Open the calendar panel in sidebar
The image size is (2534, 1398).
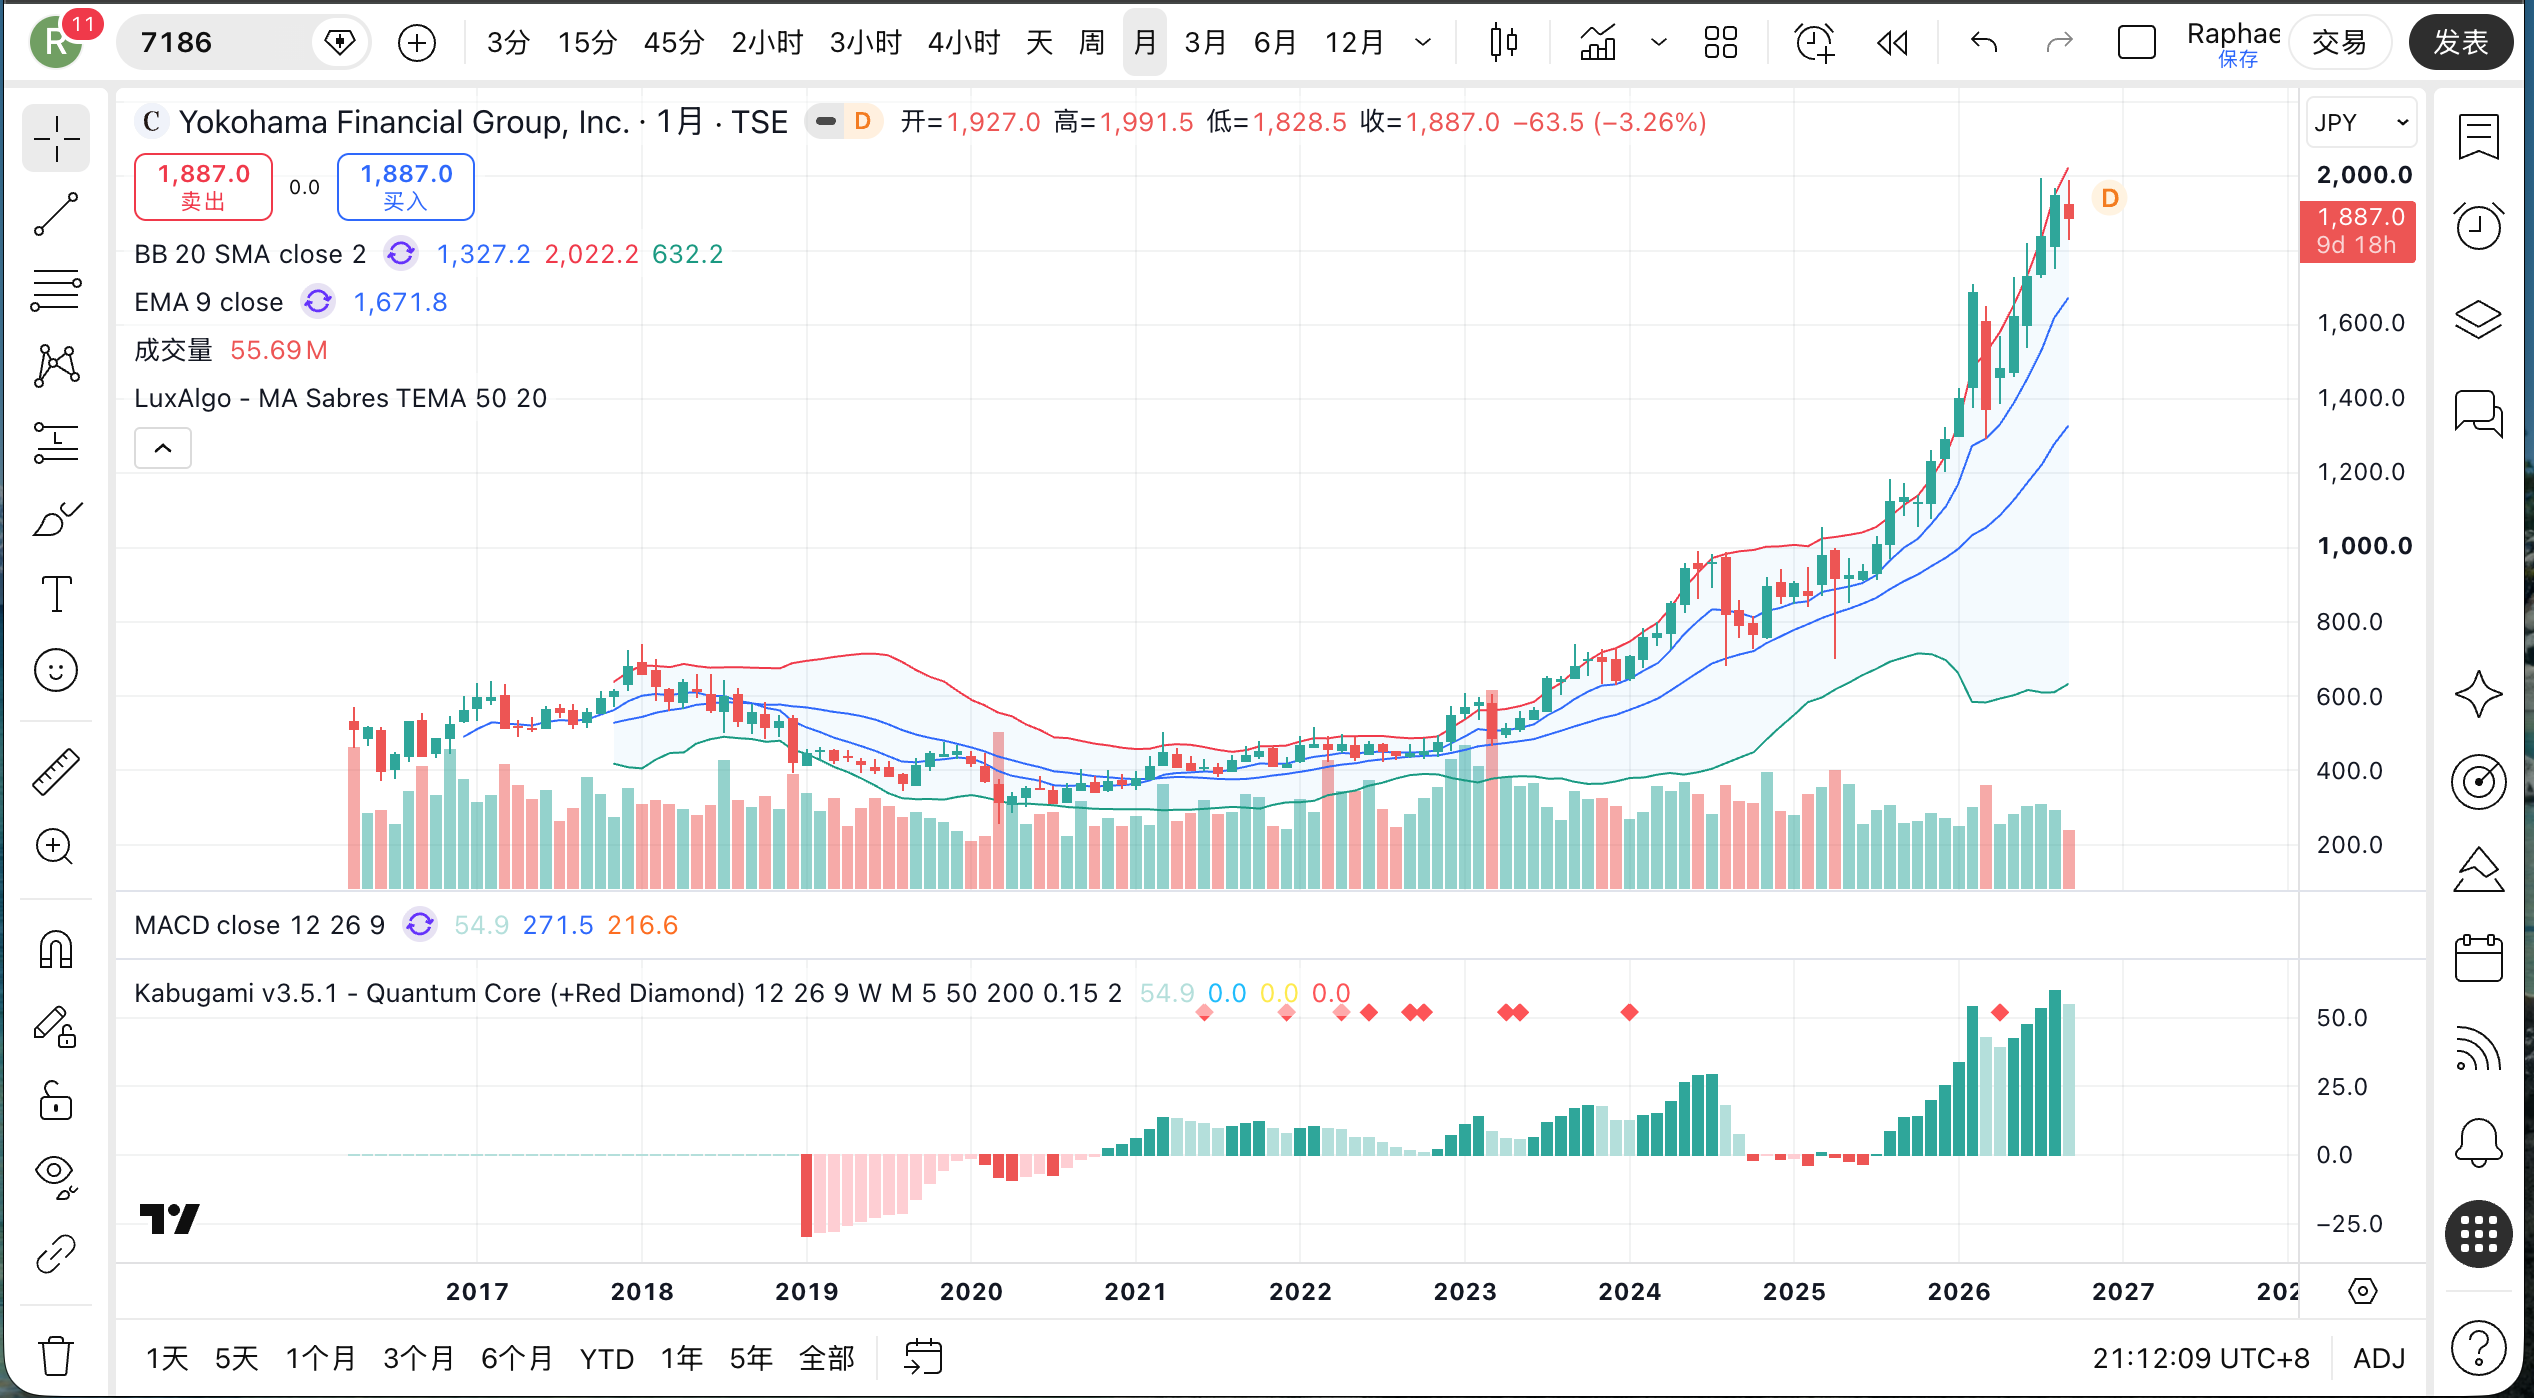click(2479, 958)
